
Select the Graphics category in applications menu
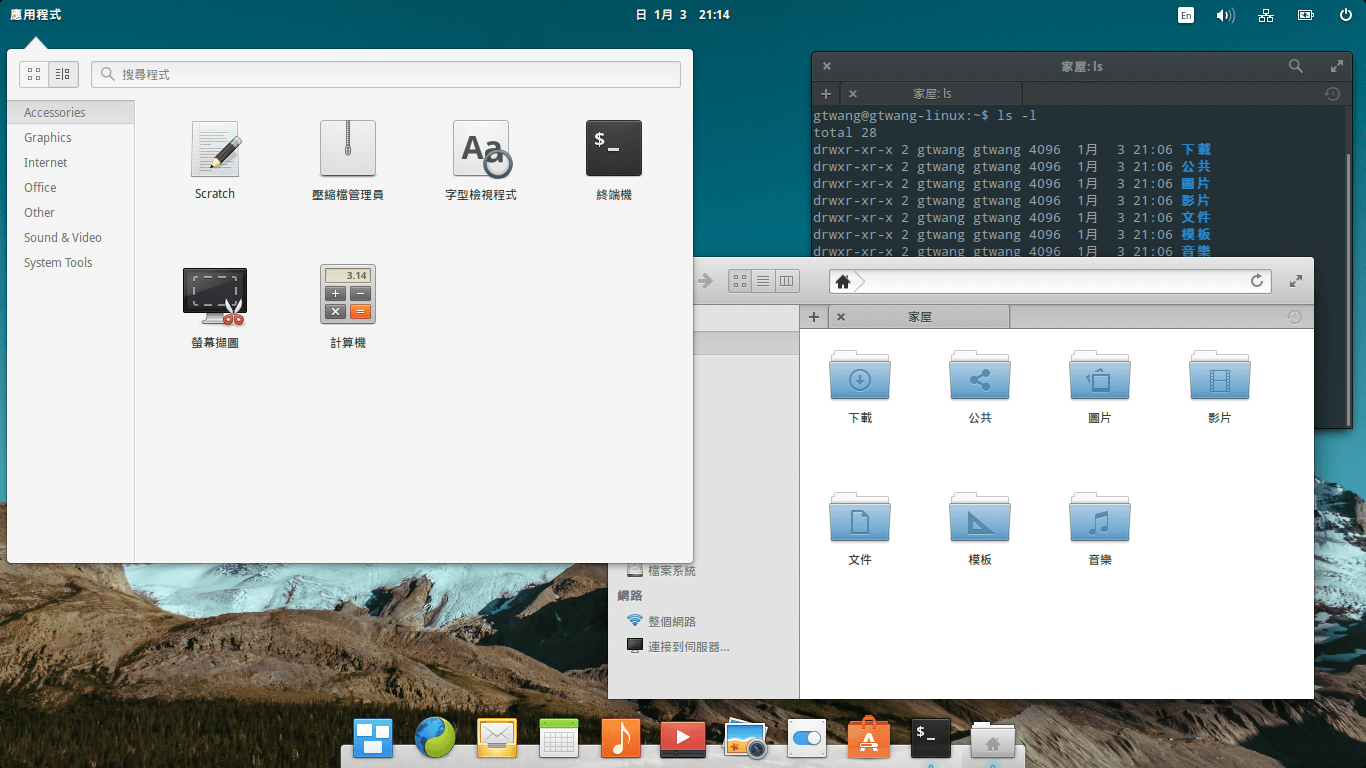(45, 137)
